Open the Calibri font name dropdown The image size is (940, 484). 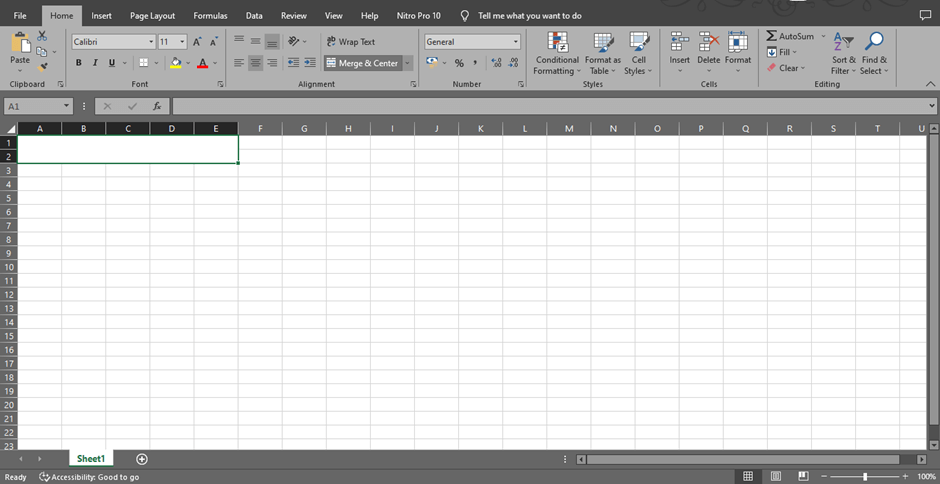(x=151, y=42)
